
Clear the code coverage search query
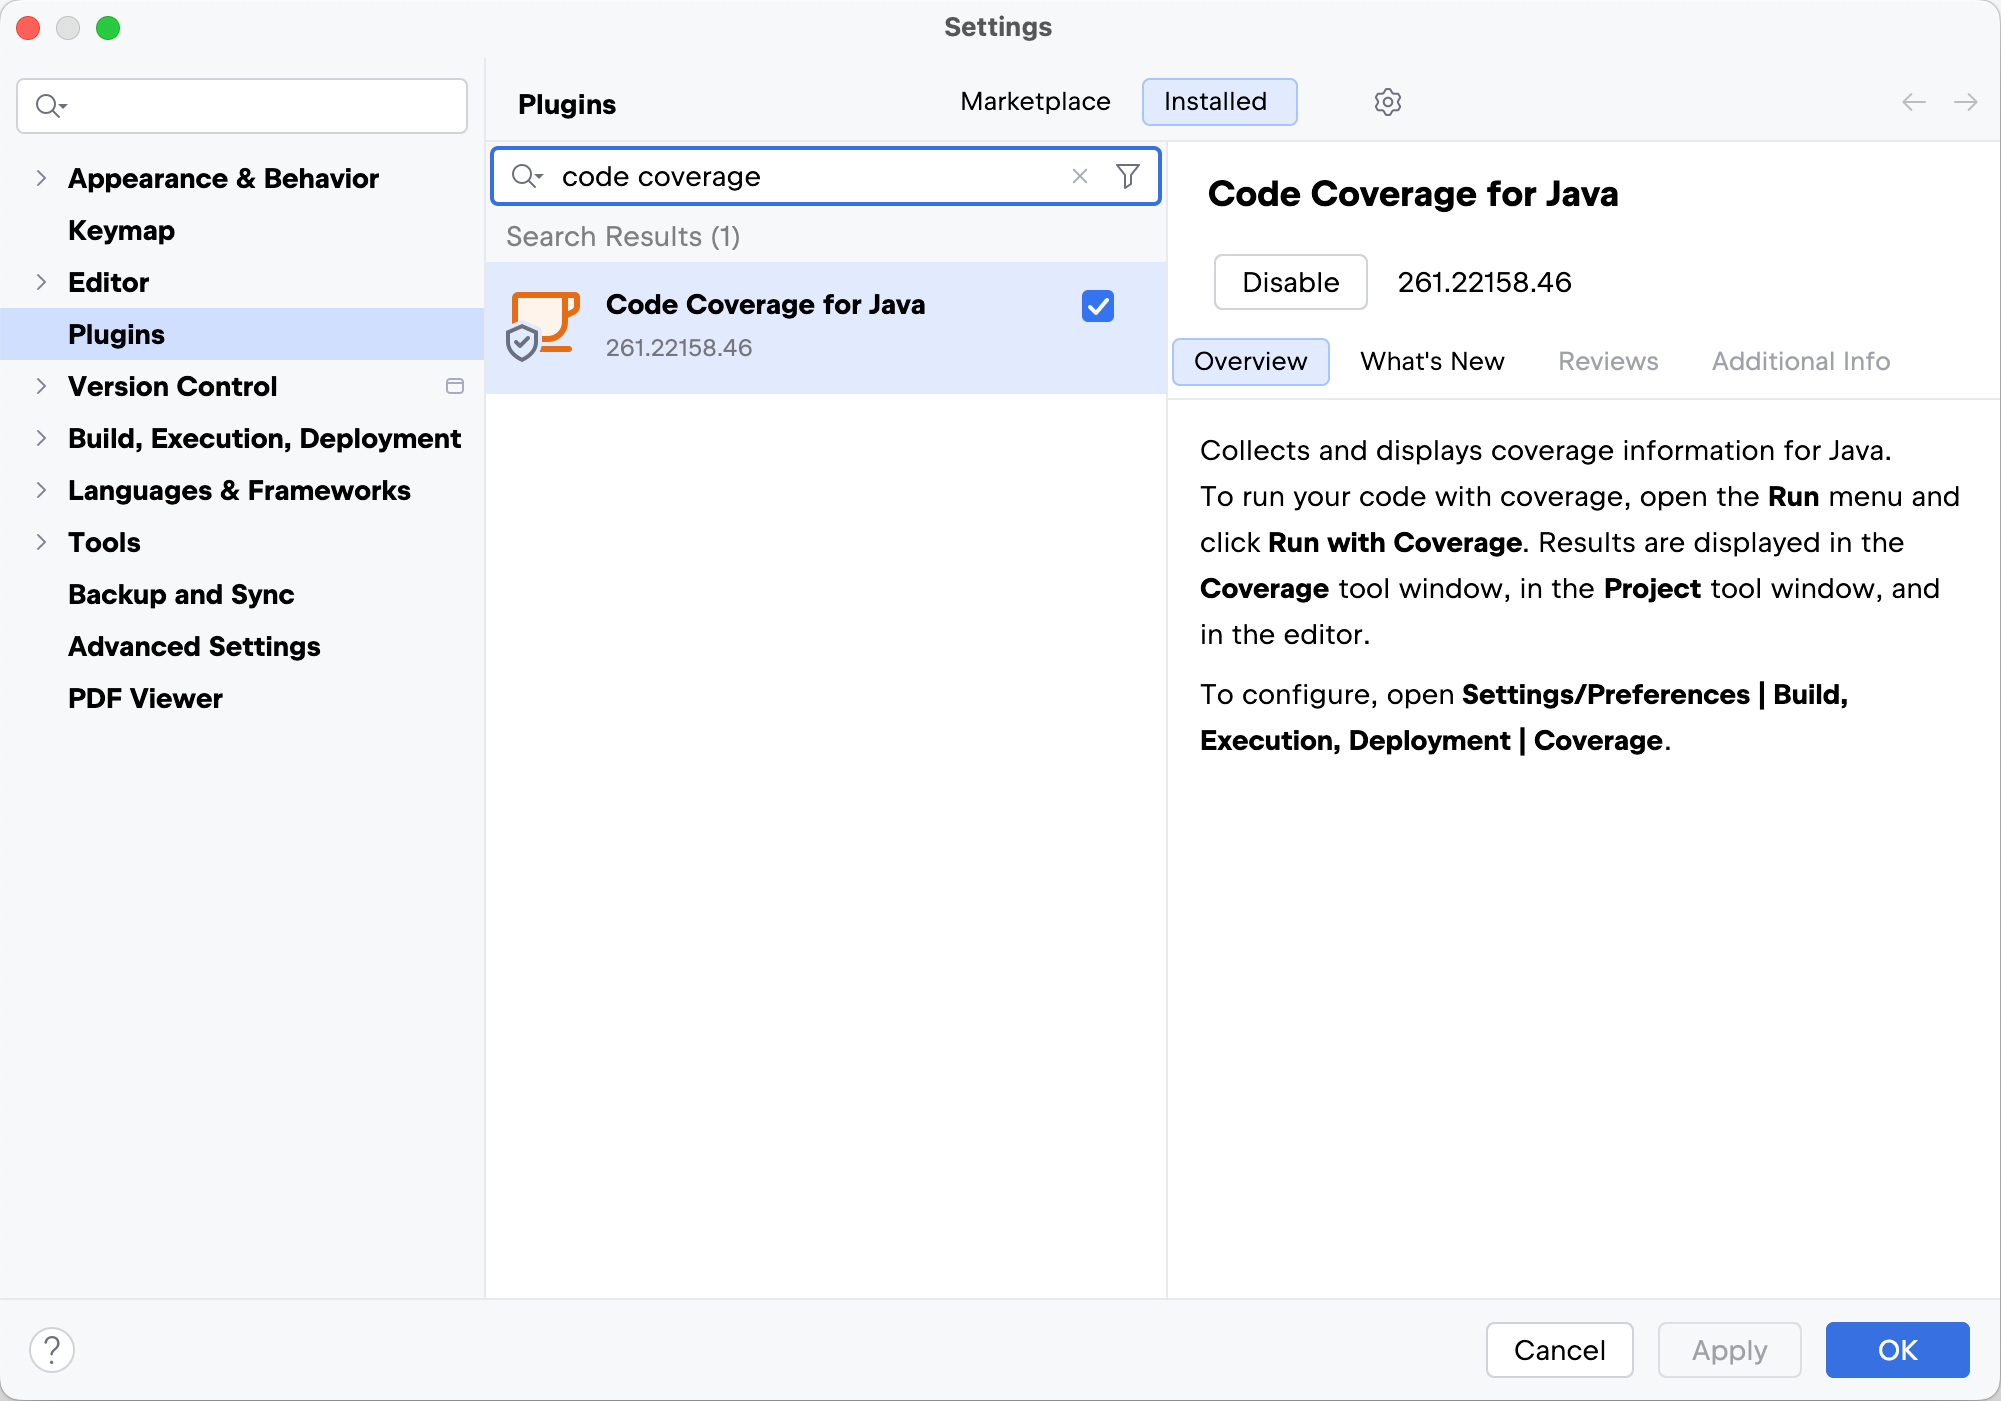1080,176
